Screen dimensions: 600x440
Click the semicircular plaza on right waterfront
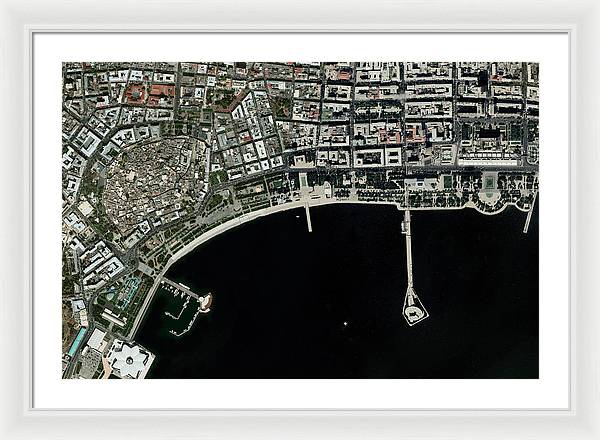click(490, 197)
